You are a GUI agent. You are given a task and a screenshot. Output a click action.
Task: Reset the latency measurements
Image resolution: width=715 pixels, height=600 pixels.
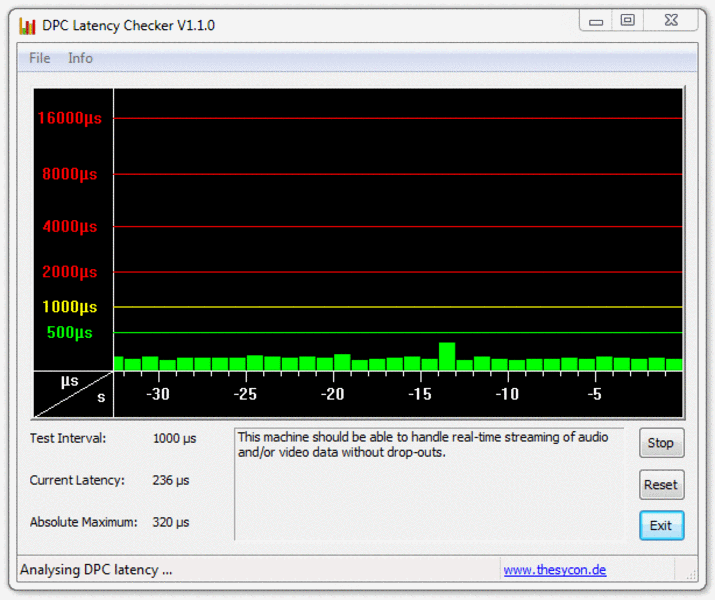tap(660, 485)
